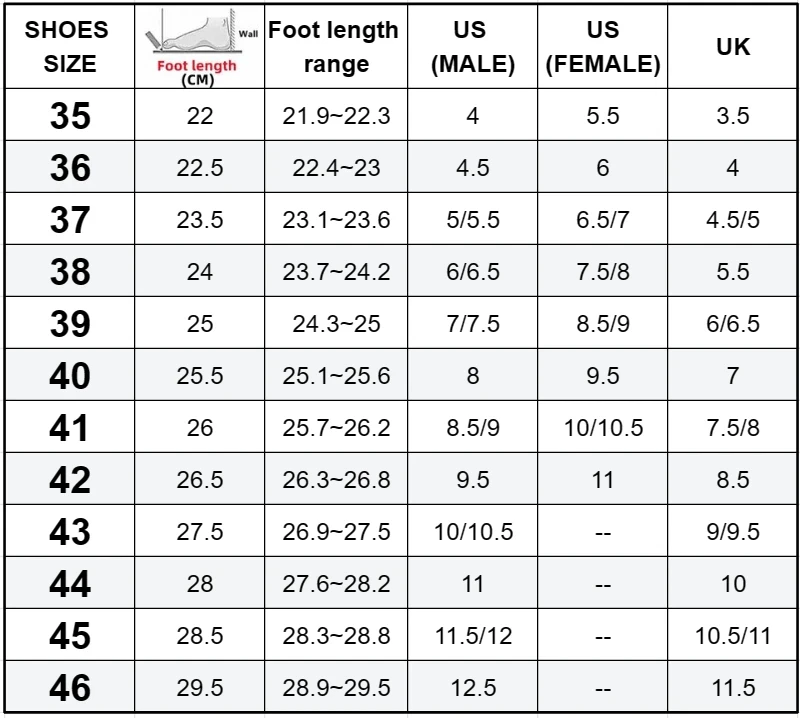
Task: Select the US (MALE) column header
Action: point(472,47)
